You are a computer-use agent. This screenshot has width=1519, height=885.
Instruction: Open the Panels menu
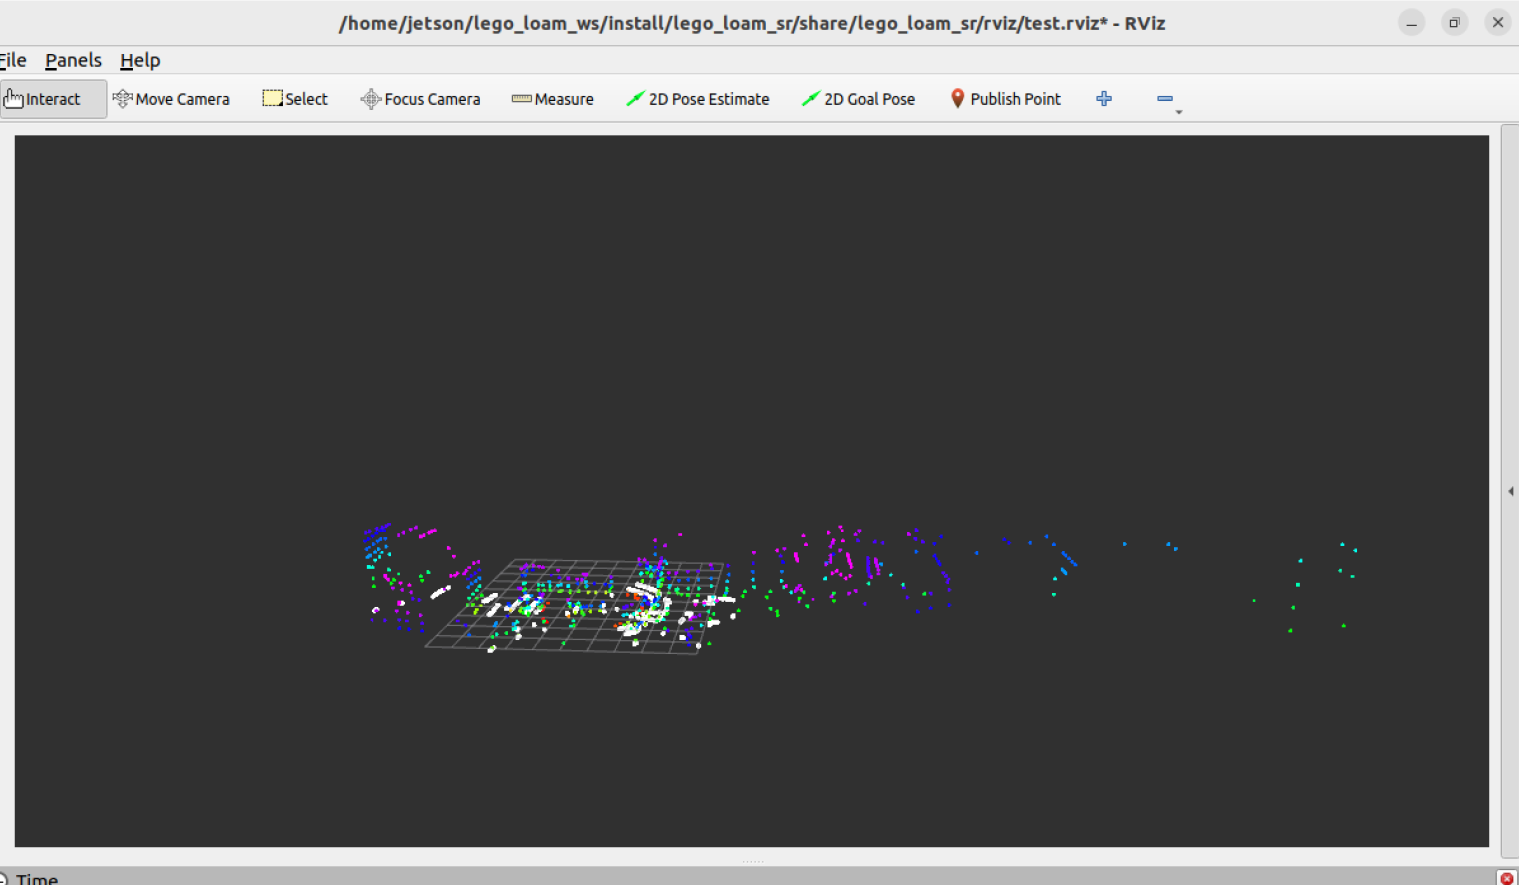(73, 60)
